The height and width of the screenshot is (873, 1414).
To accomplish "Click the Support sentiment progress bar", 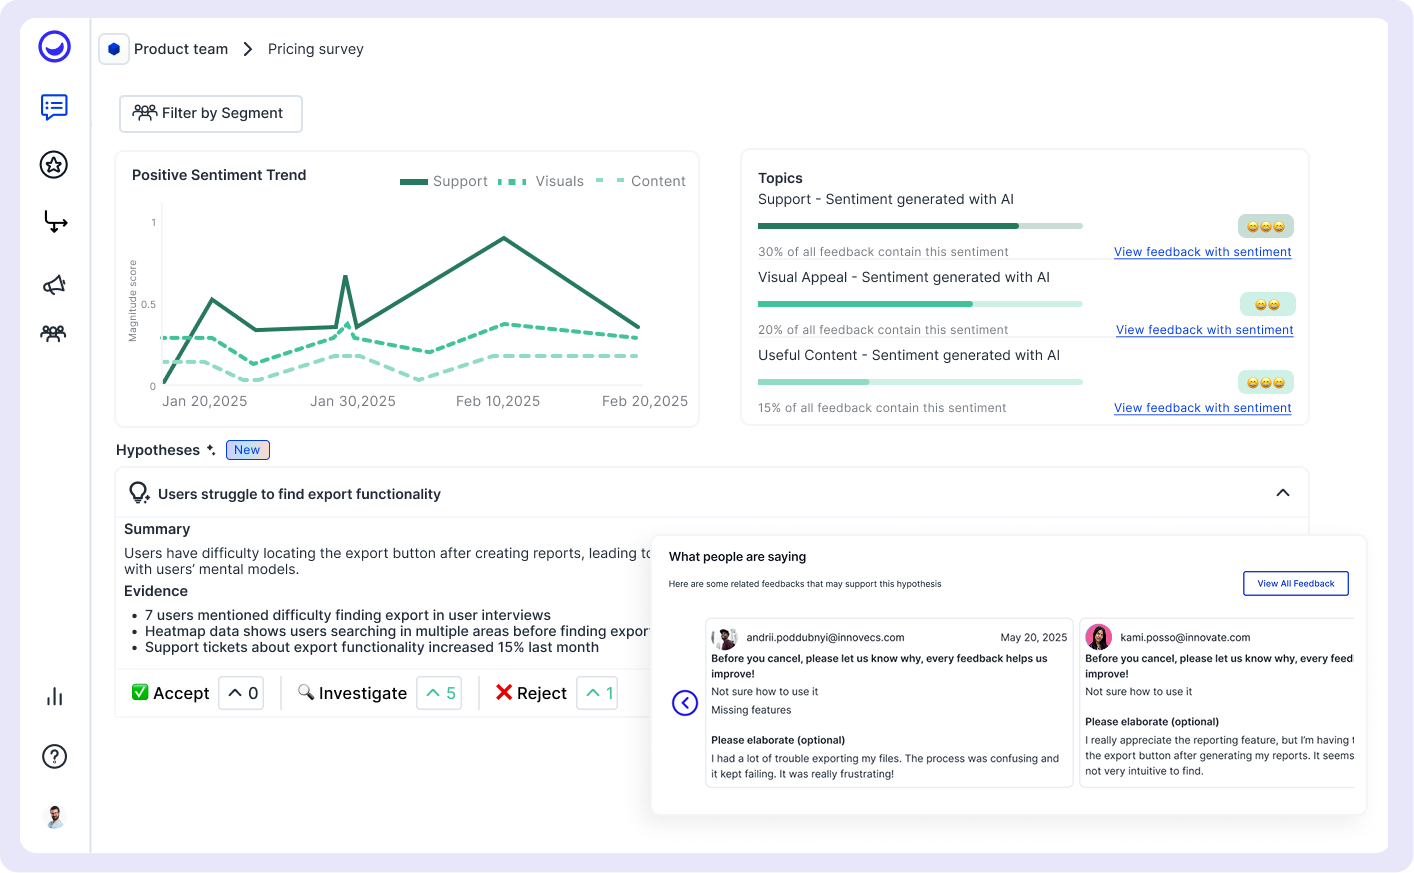I will click(x=920, y=226).
